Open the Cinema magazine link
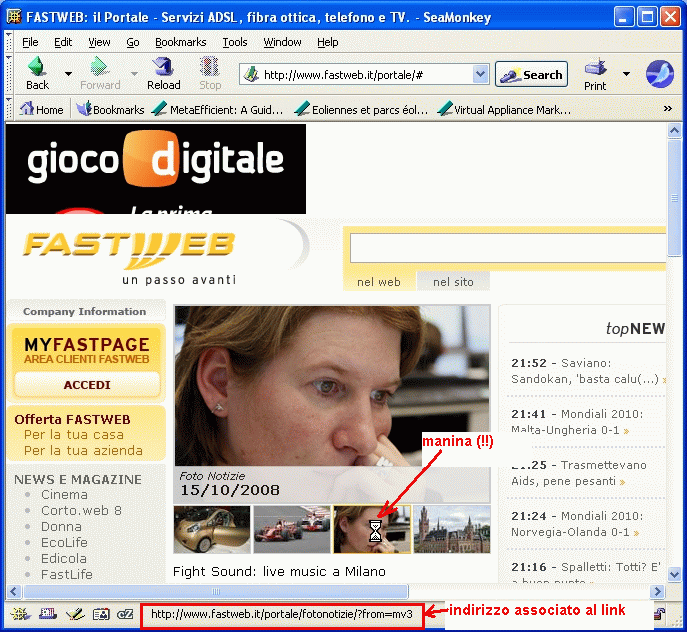 (x=64, y=494)
